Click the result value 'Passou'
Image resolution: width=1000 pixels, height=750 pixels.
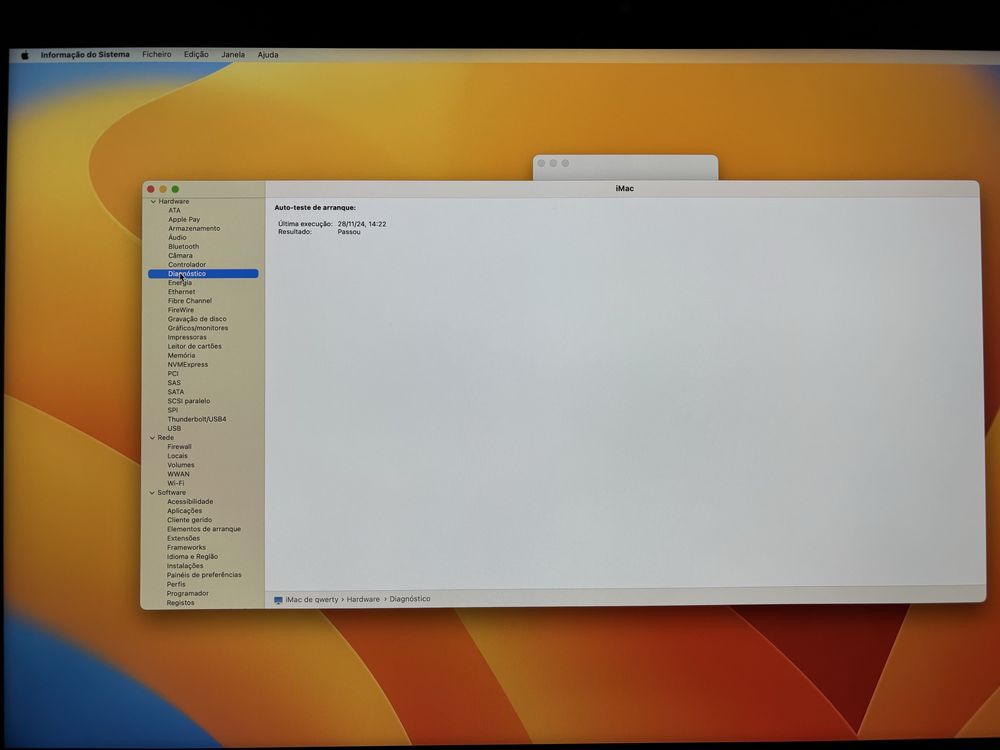click(x=349, y=232)
